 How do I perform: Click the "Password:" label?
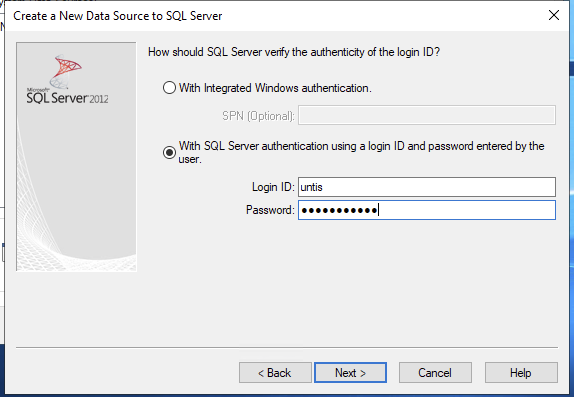[270, 210]
